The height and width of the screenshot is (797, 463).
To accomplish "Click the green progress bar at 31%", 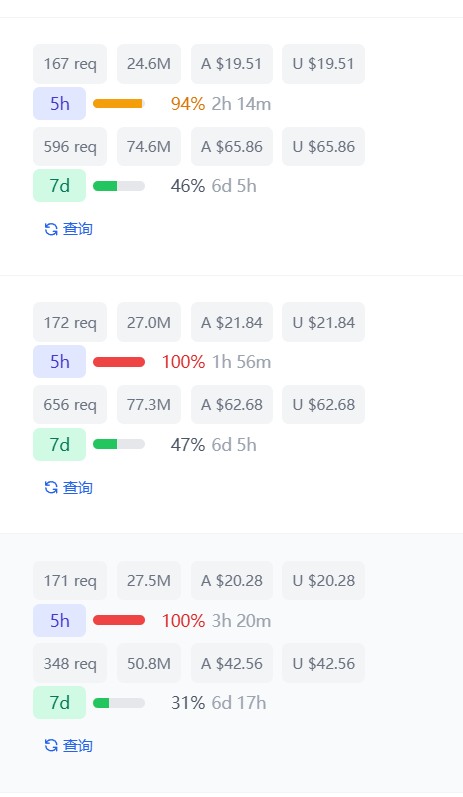I will [x=119, y=703].
